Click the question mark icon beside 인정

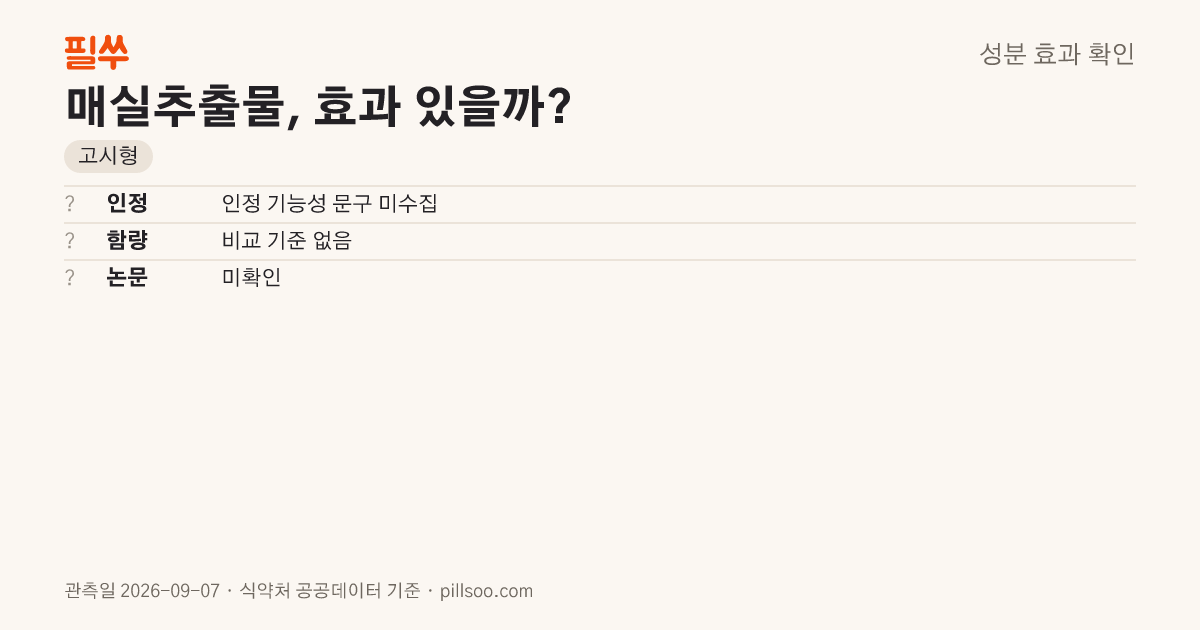pyautogui.click(x=70, y=204)
